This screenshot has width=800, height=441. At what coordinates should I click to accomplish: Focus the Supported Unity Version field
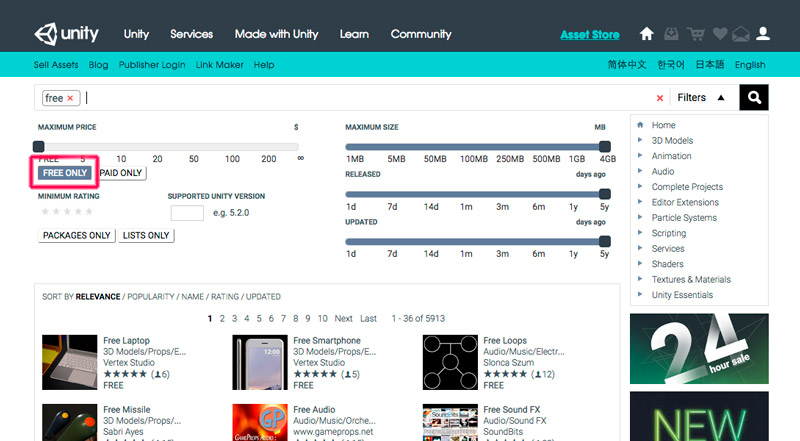[187, 213]
